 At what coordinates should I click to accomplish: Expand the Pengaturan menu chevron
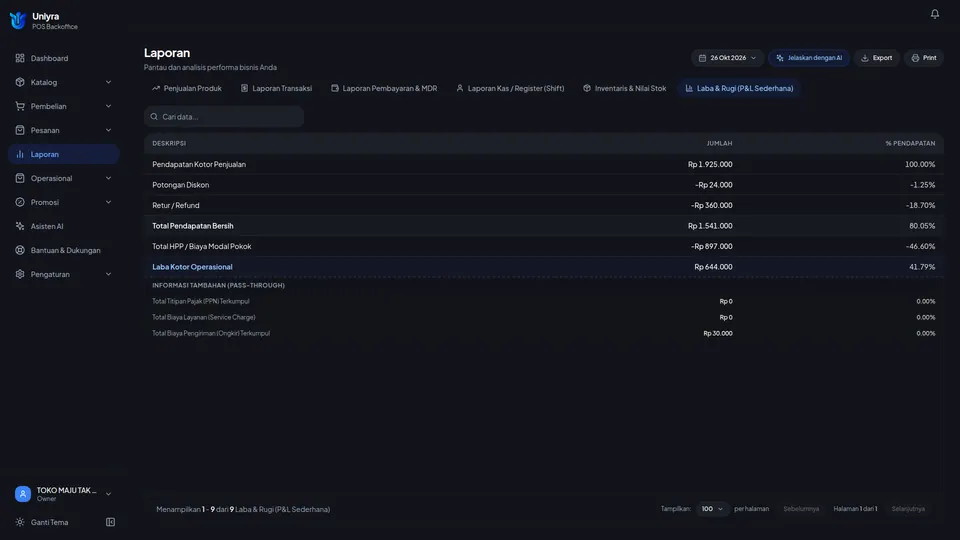[x=108, y=274]
